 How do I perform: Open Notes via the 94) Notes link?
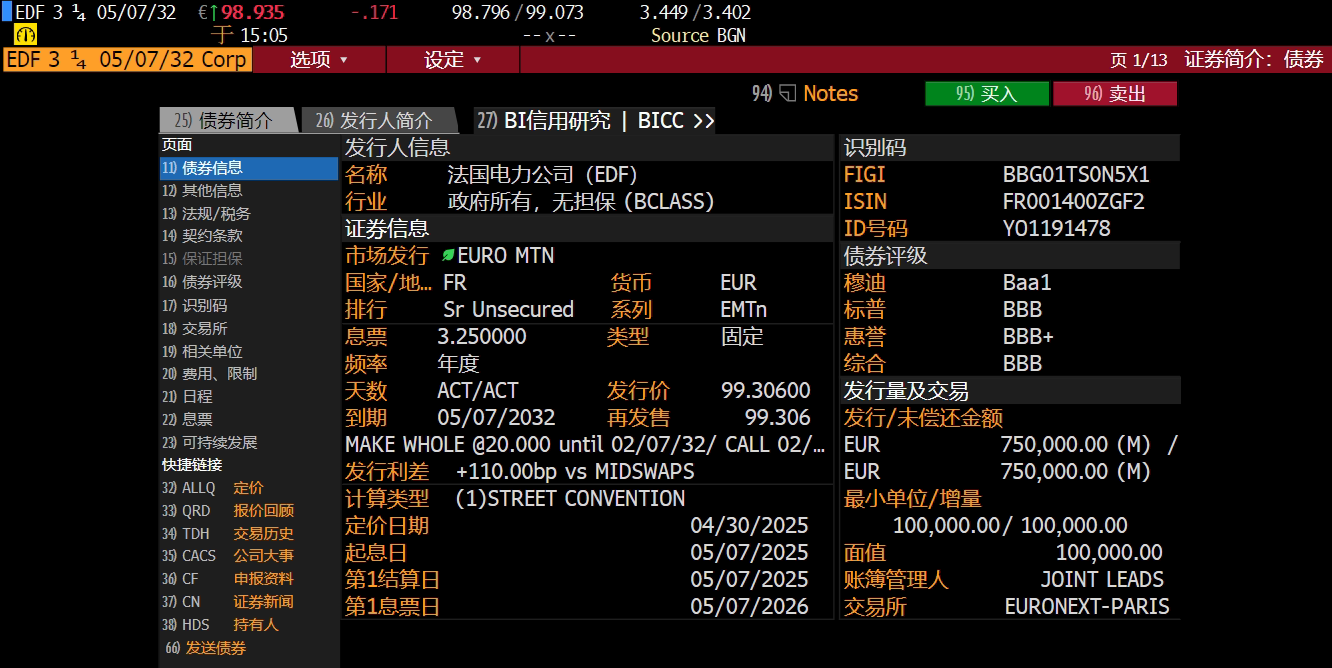(805, 94)
